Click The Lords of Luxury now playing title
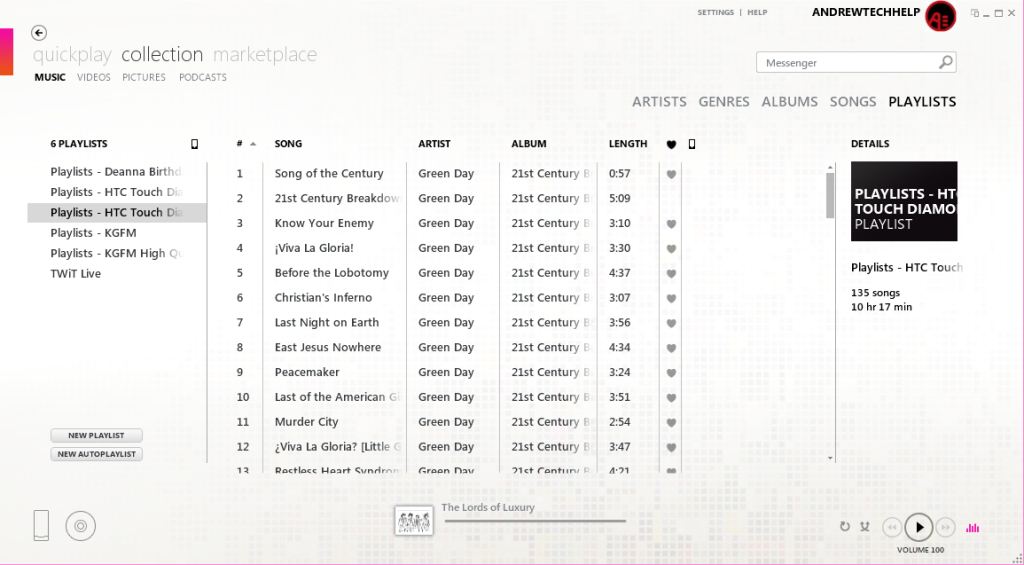The image size is (1024, 565). [488, 508]
